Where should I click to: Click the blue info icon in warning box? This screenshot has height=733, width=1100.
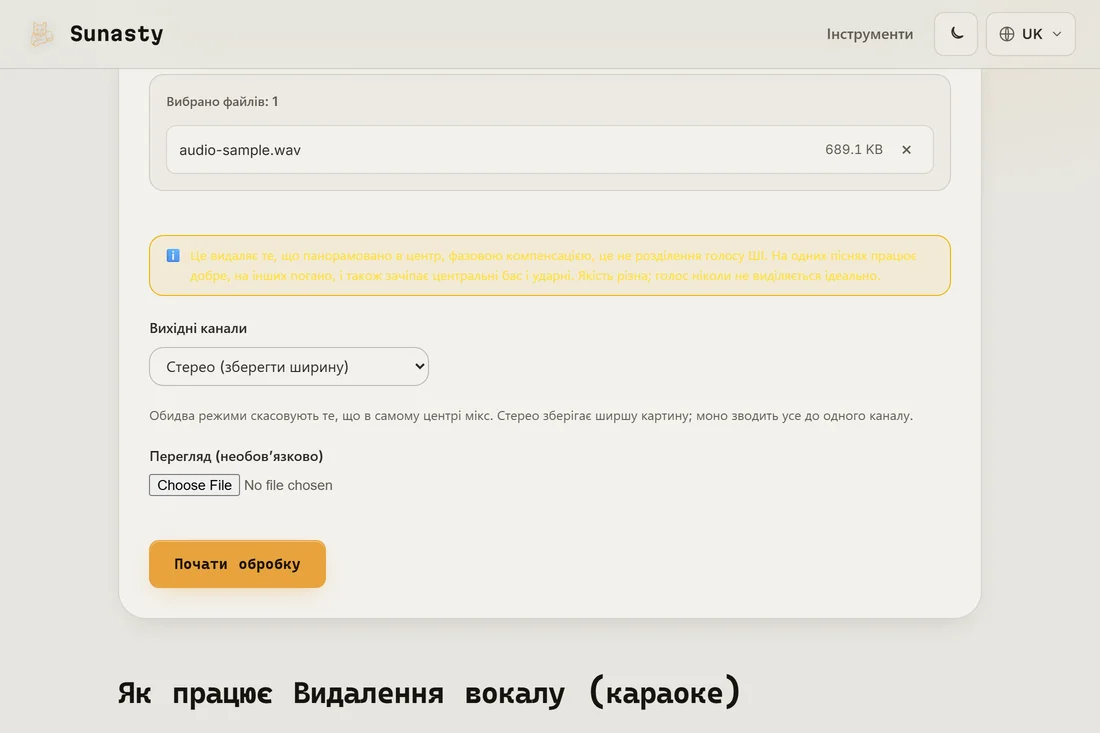point(173,255)
